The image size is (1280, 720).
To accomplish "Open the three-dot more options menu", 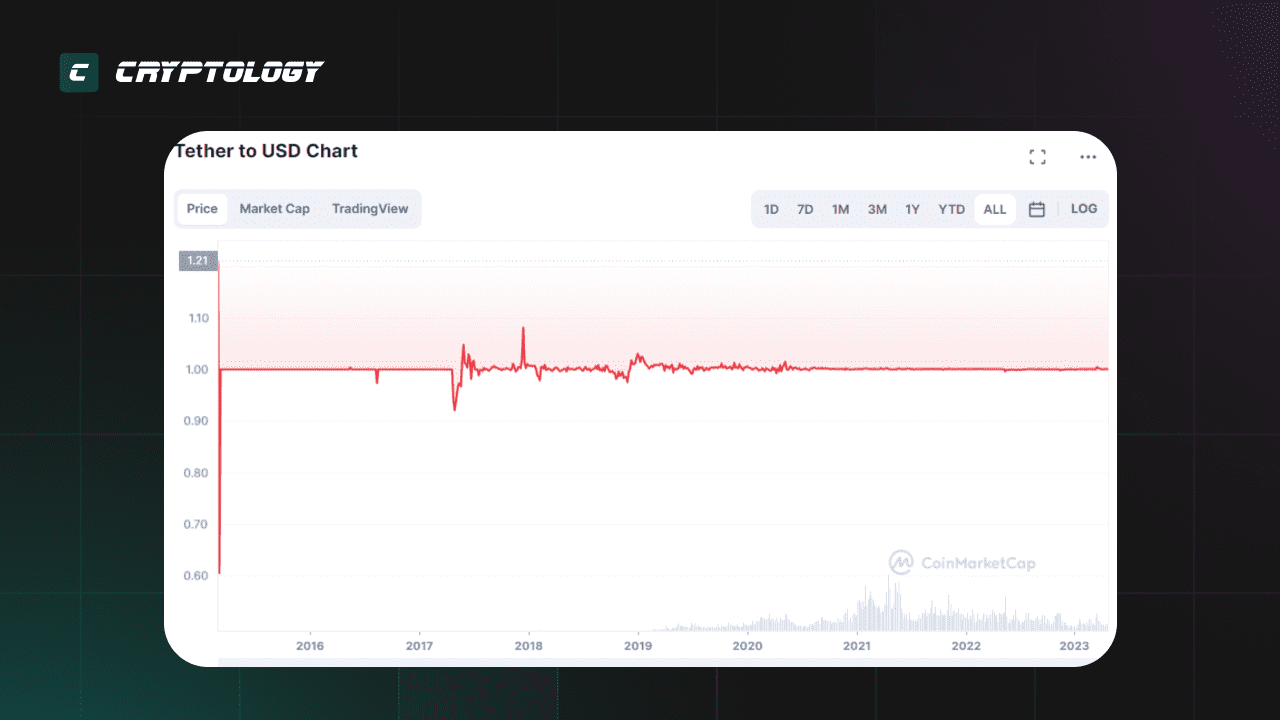I will click(x=1088, y=157).
